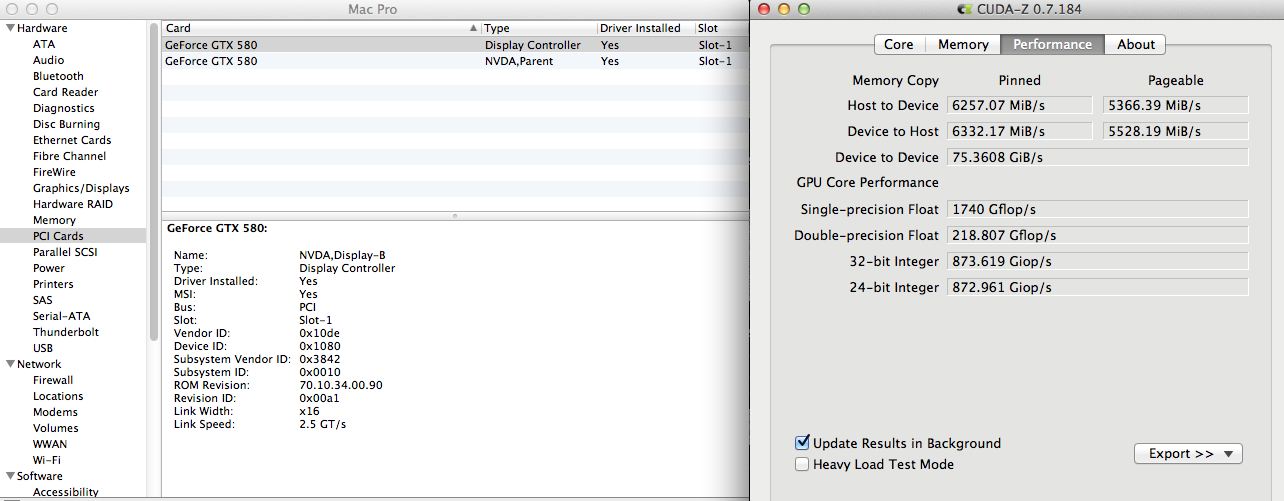The image size is (1284, 501).
Task: Select the highlighted PCI Cards item
Action: [x=73, y=236]
